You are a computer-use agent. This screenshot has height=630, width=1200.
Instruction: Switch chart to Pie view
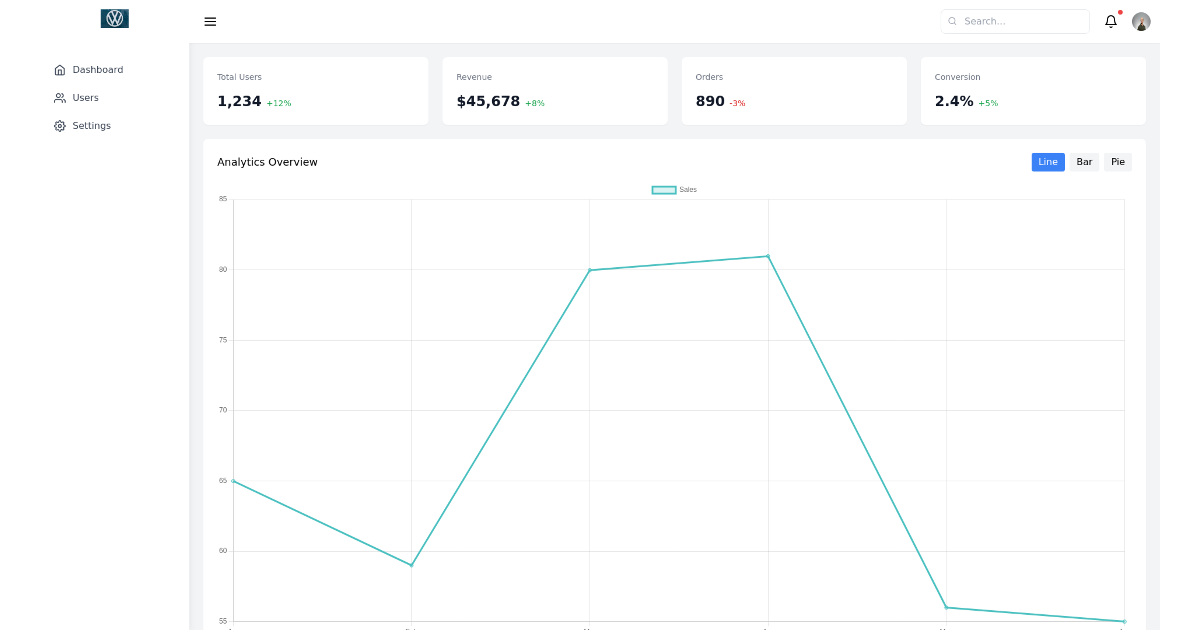click(x=1117, y=161)
